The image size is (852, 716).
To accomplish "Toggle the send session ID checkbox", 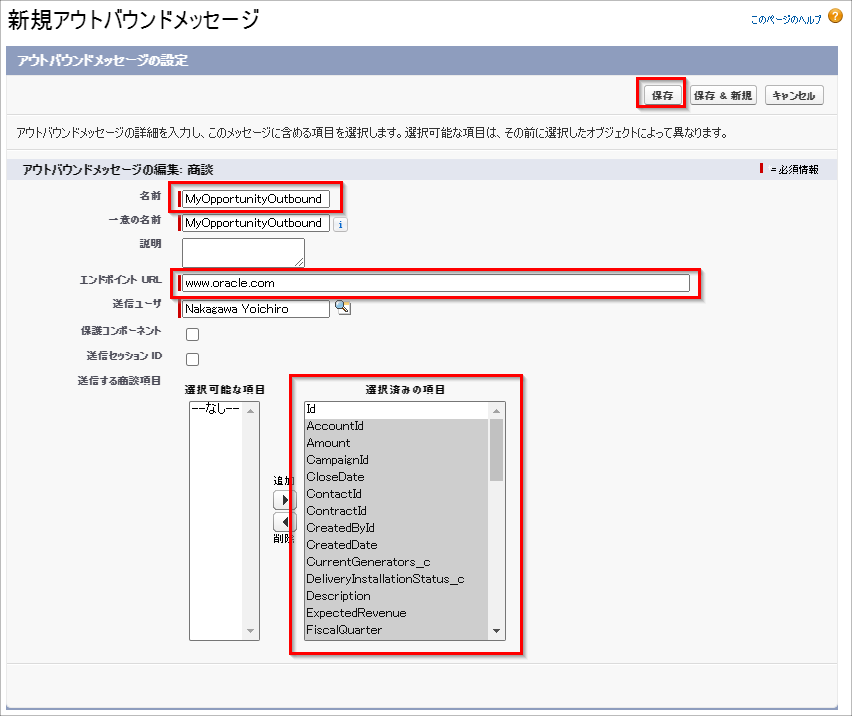I will pos(193,360).
